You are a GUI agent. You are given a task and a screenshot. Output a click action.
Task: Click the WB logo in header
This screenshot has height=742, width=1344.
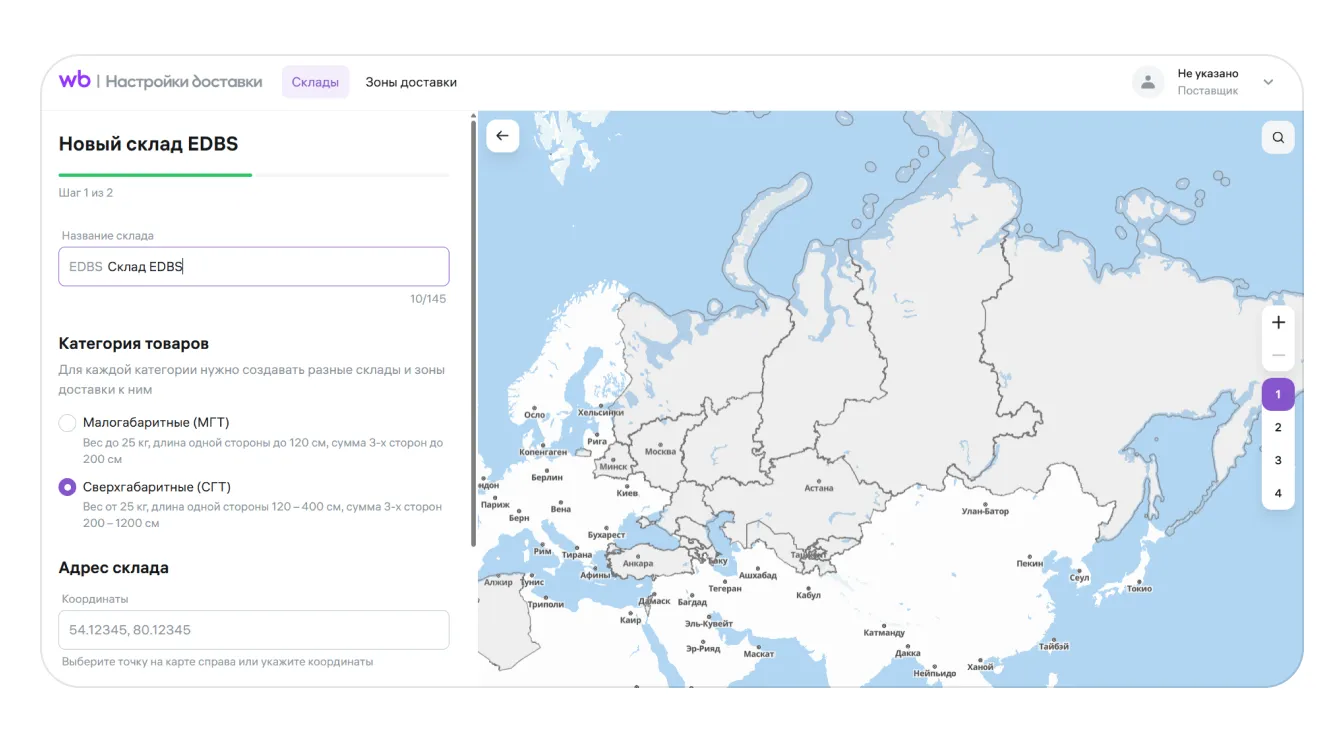click(74, 81)
